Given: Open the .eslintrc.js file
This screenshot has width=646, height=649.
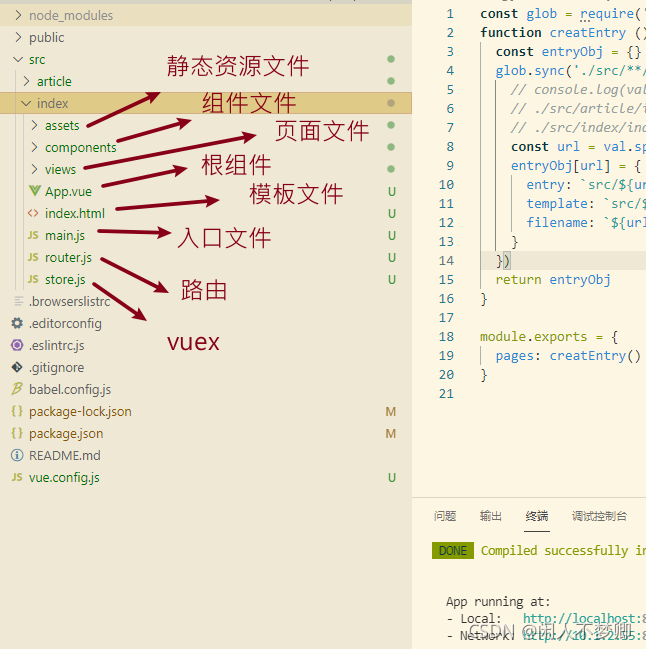Looking at the screenshot, I should (x=57, y=345).
